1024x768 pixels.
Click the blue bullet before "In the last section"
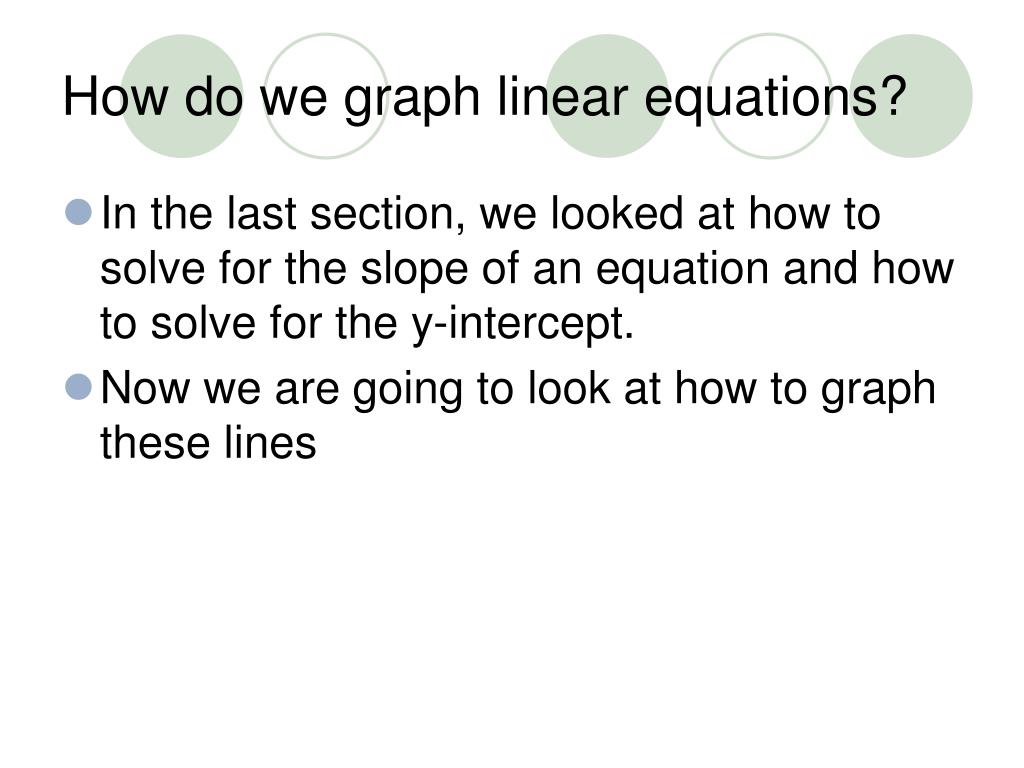tap(79, 212)
